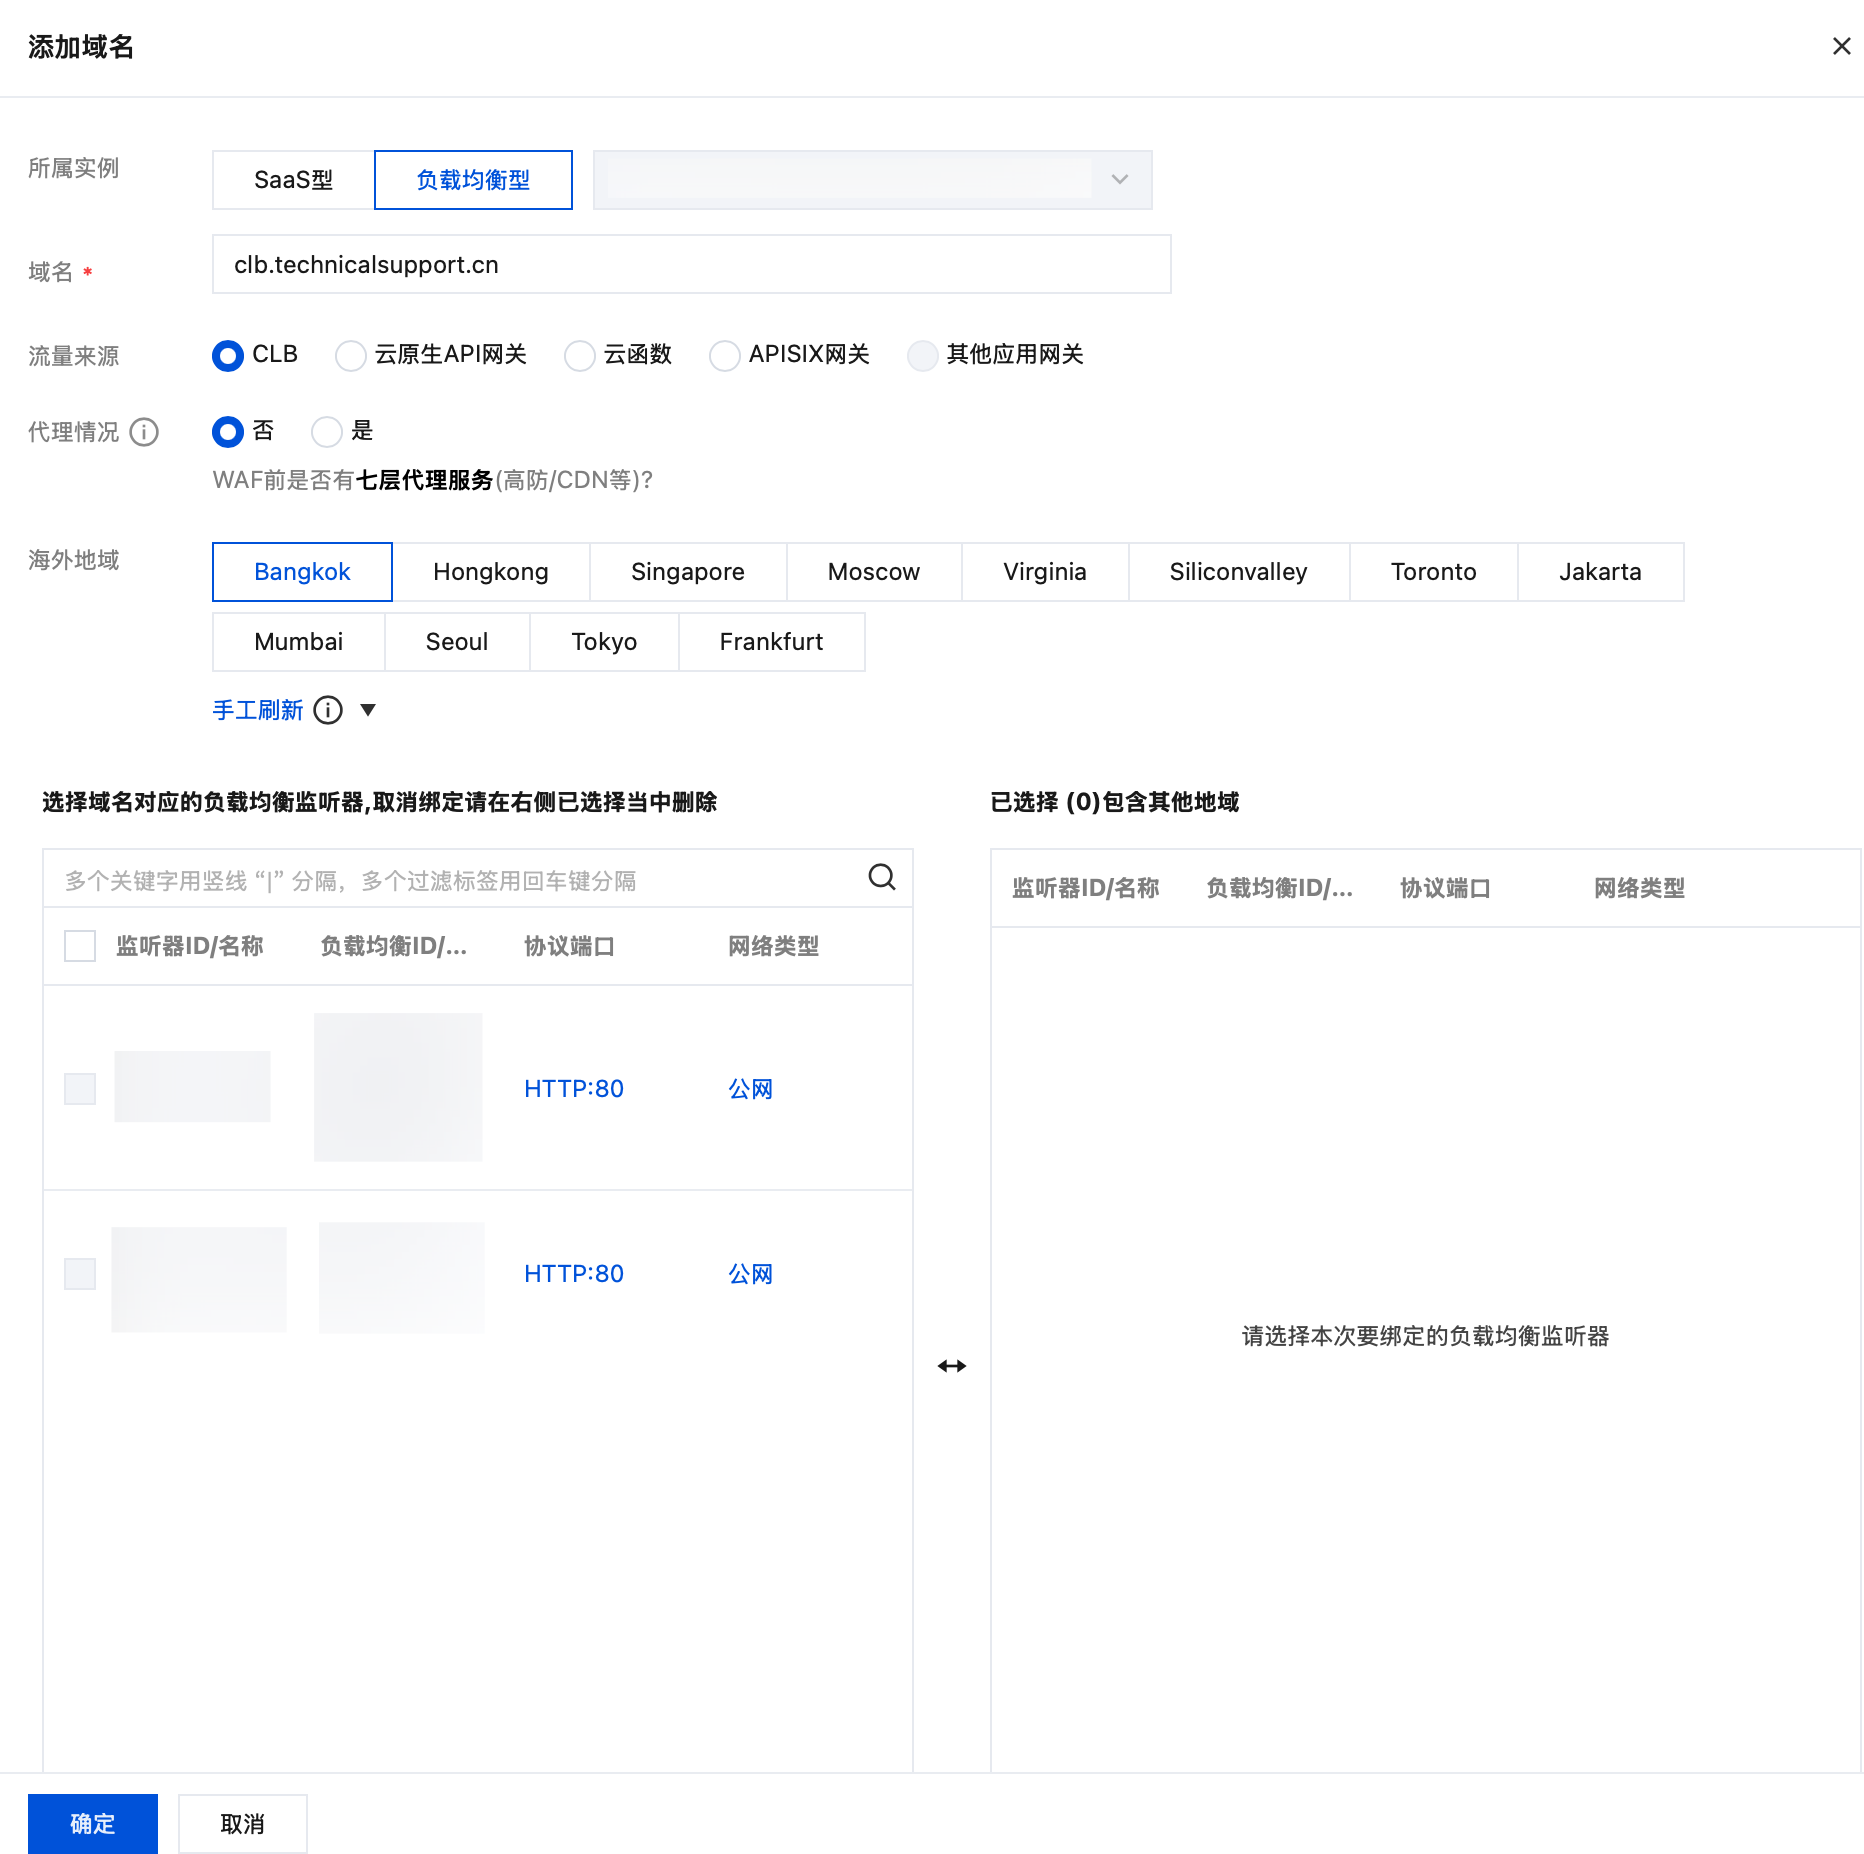Click HTTP:80 in the first listener row
Viewport: 1864px width, 1854px height.
point(574,1089)
